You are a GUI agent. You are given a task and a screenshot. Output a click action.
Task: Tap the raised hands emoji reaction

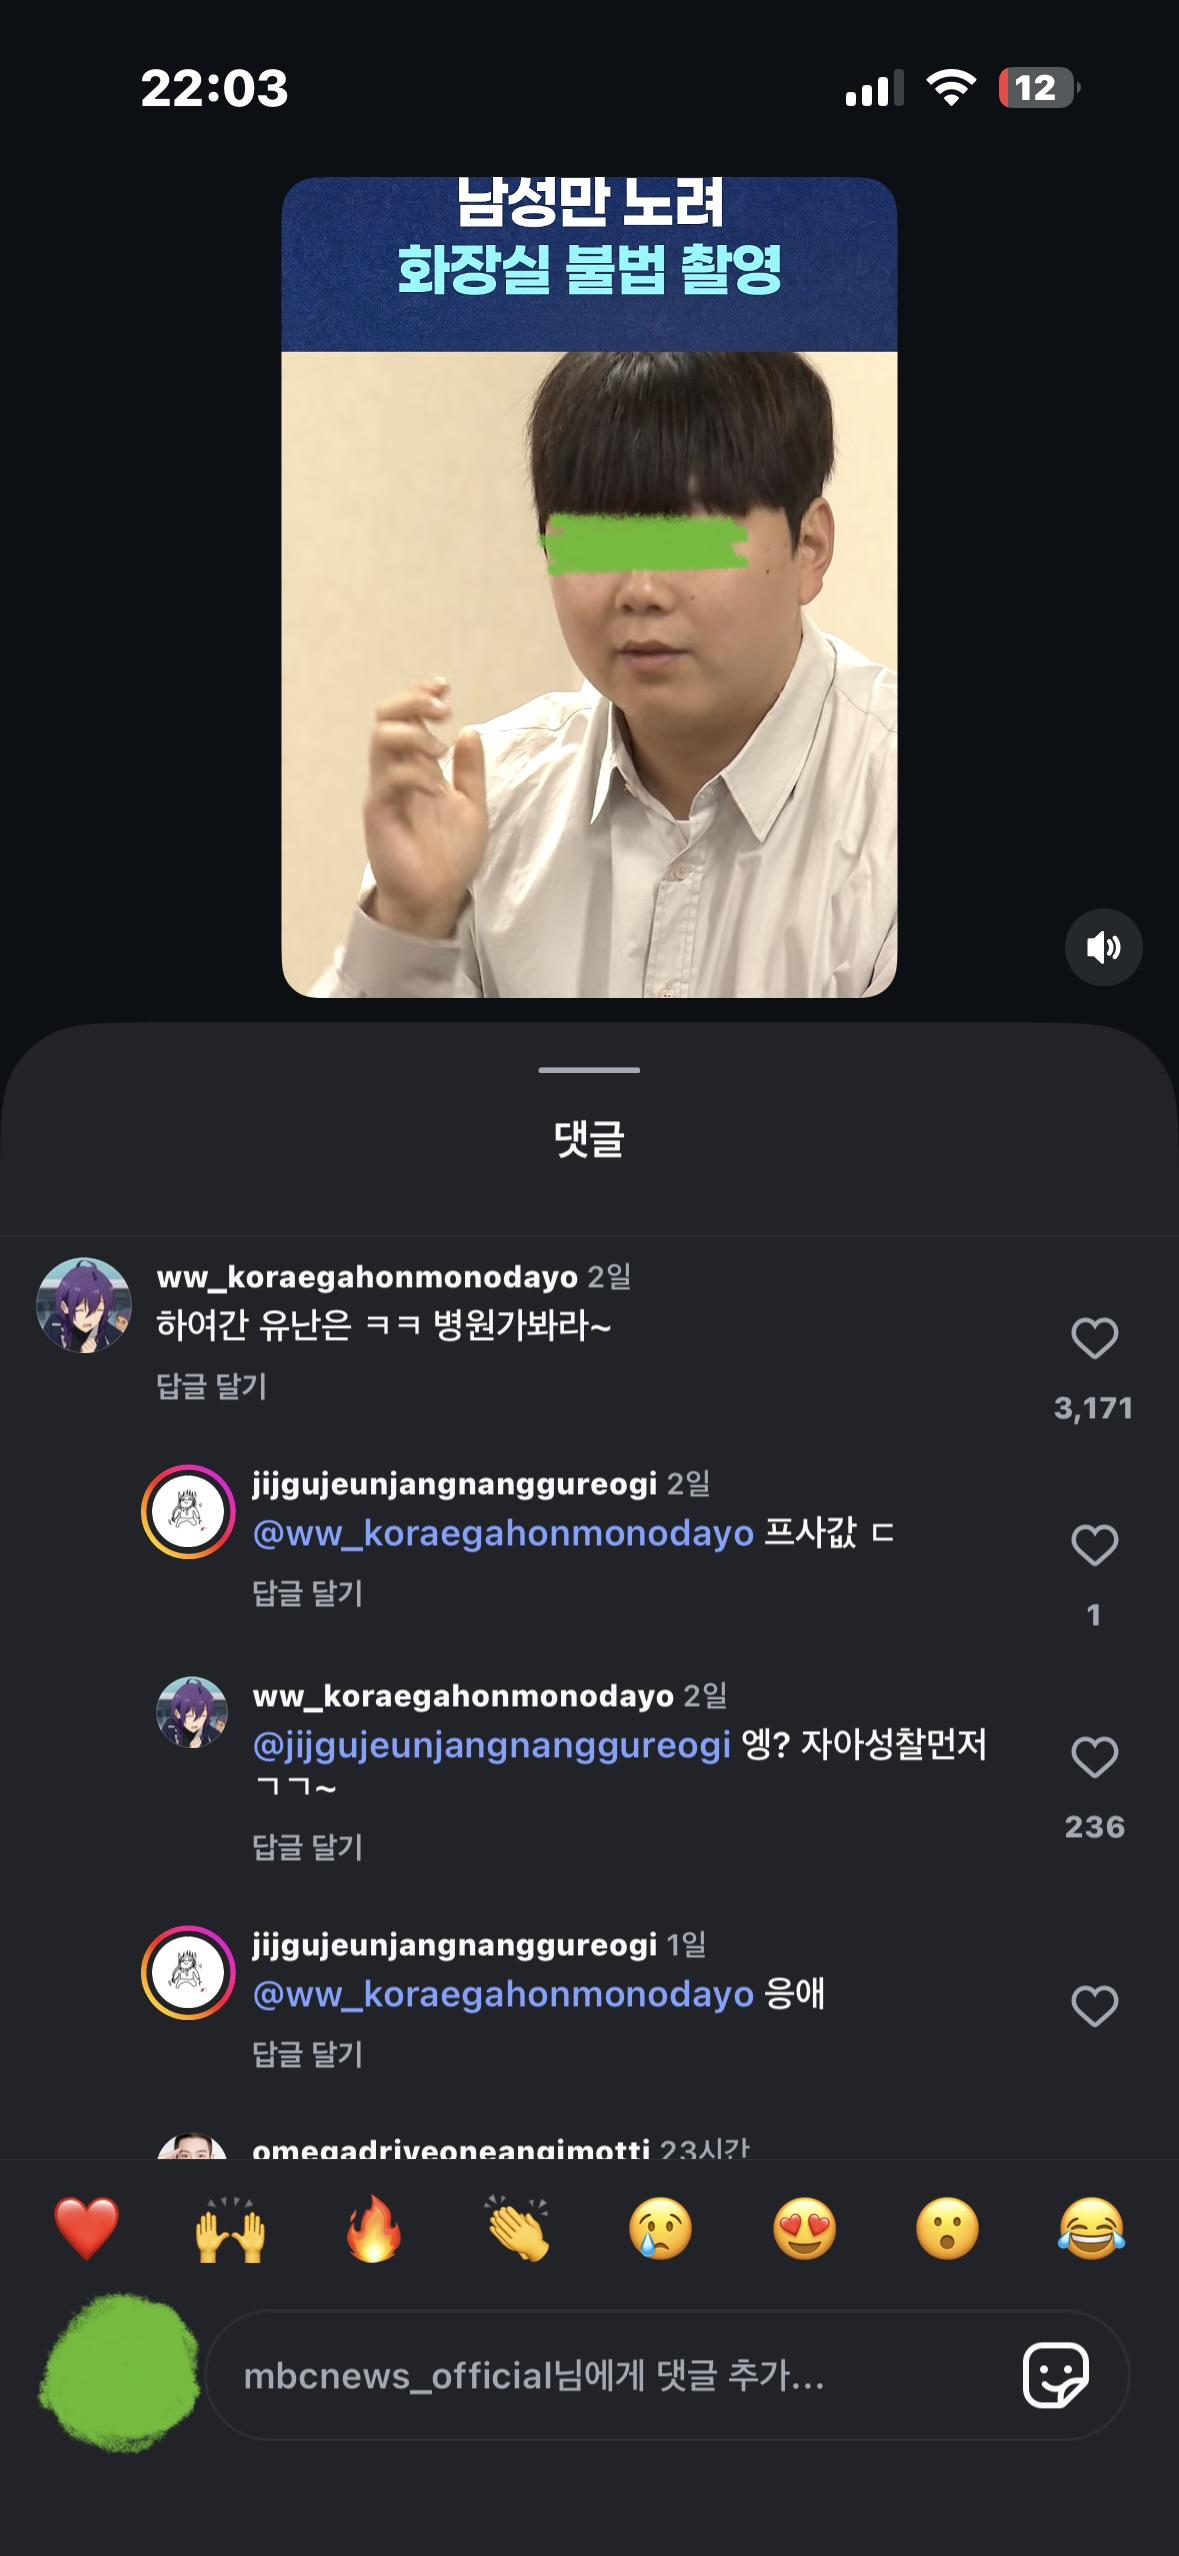pos(230,2229)
